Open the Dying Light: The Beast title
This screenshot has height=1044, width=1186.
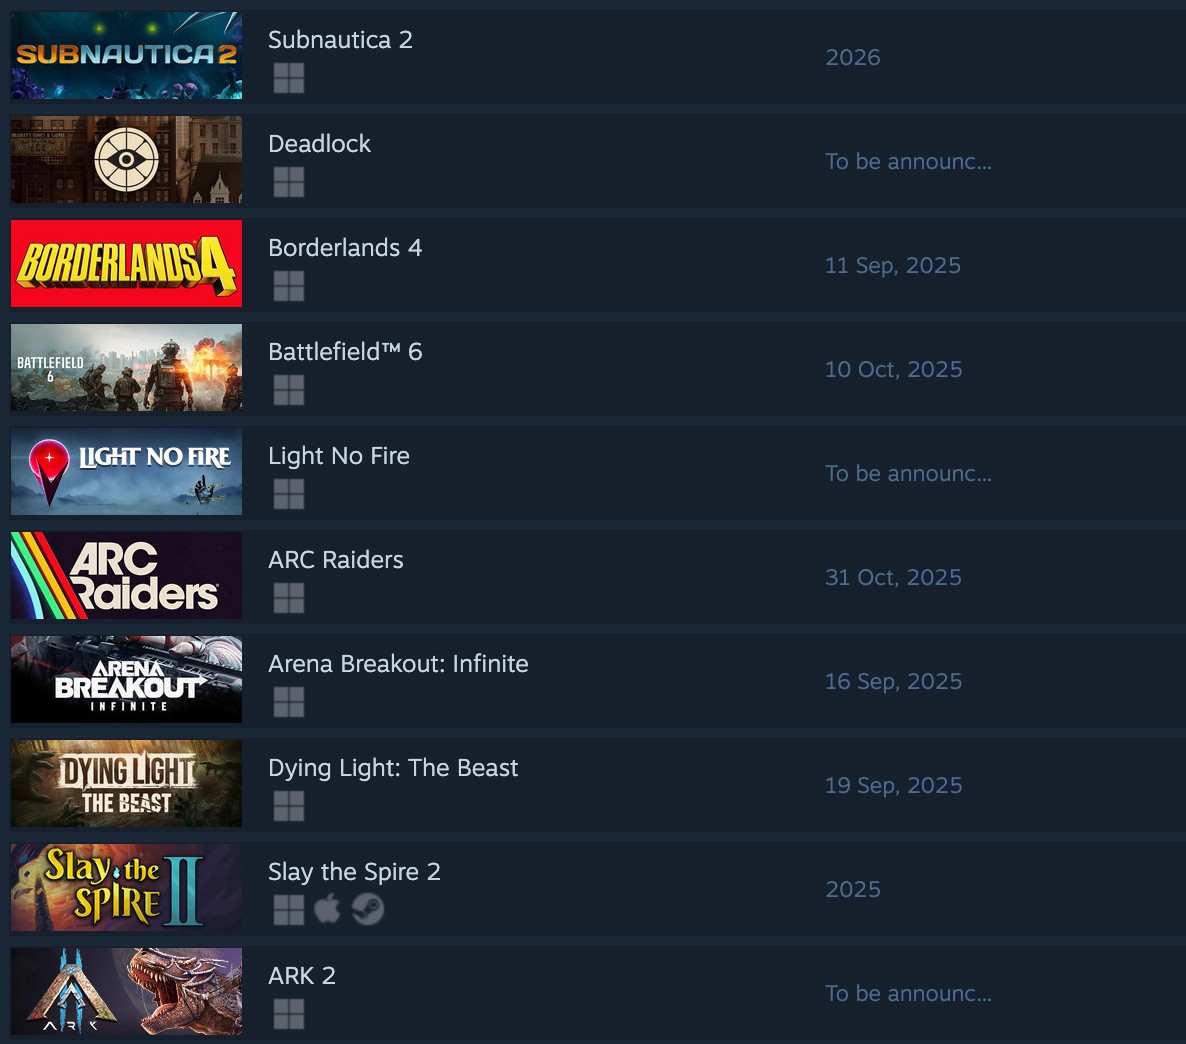[x=393, y=769]
